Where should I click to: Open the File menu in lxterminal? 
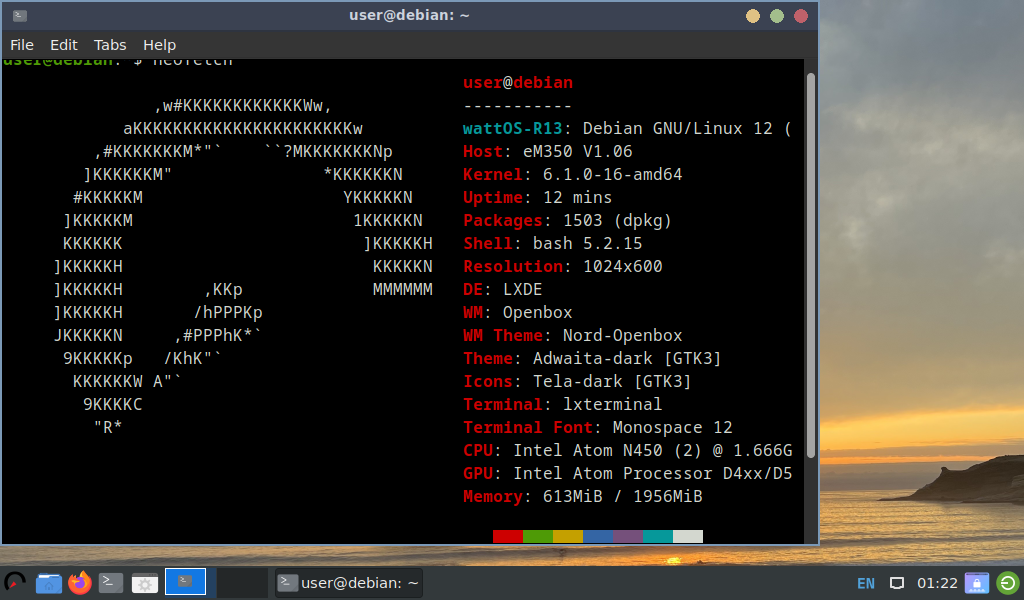click(x=22, y=45)
